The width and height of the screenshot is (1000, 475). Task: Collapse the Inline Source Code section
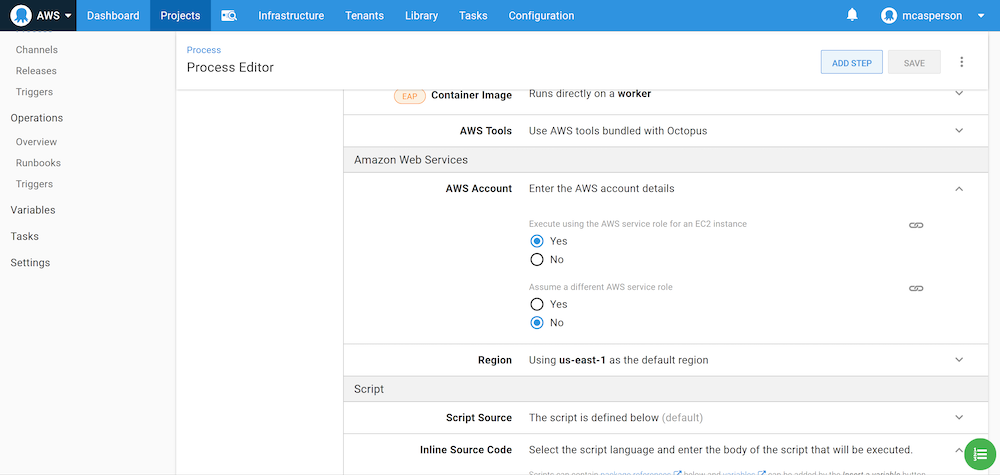[x=959, y=449]
